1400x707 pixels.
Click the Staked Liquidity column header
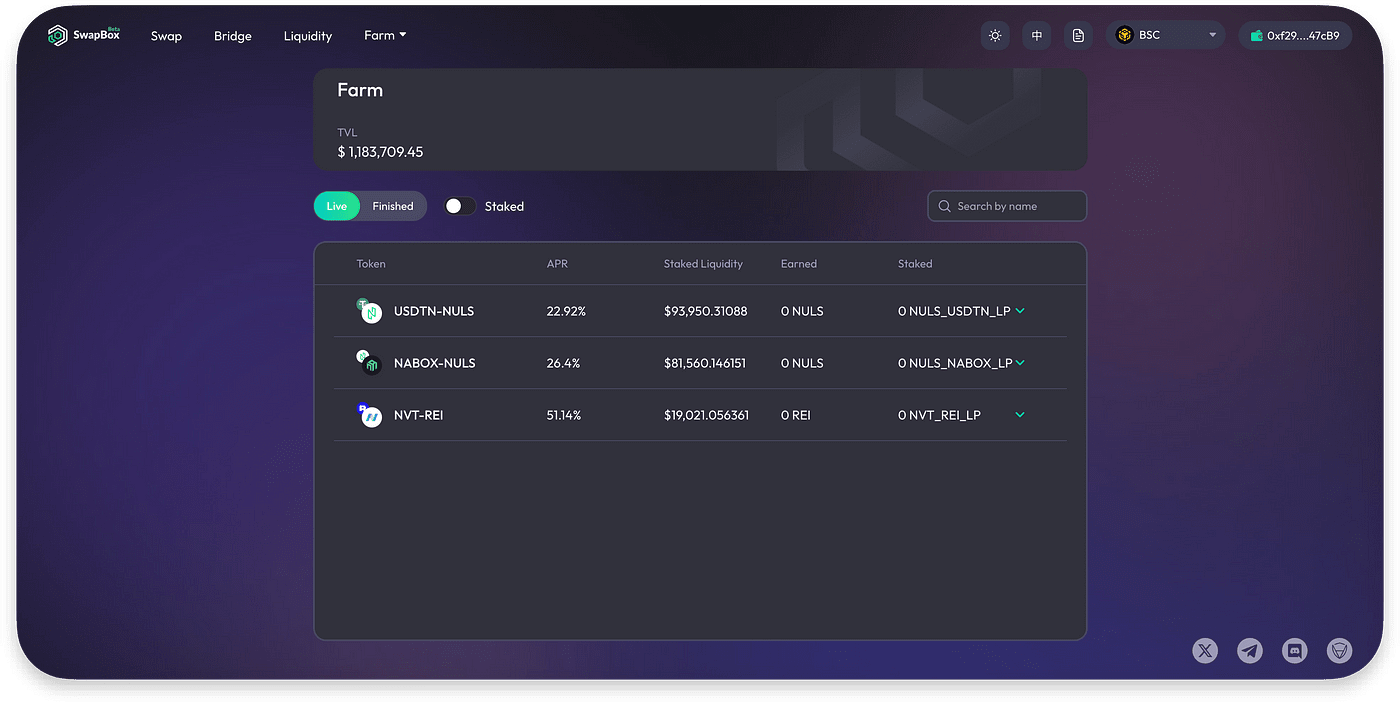(703, 264)
